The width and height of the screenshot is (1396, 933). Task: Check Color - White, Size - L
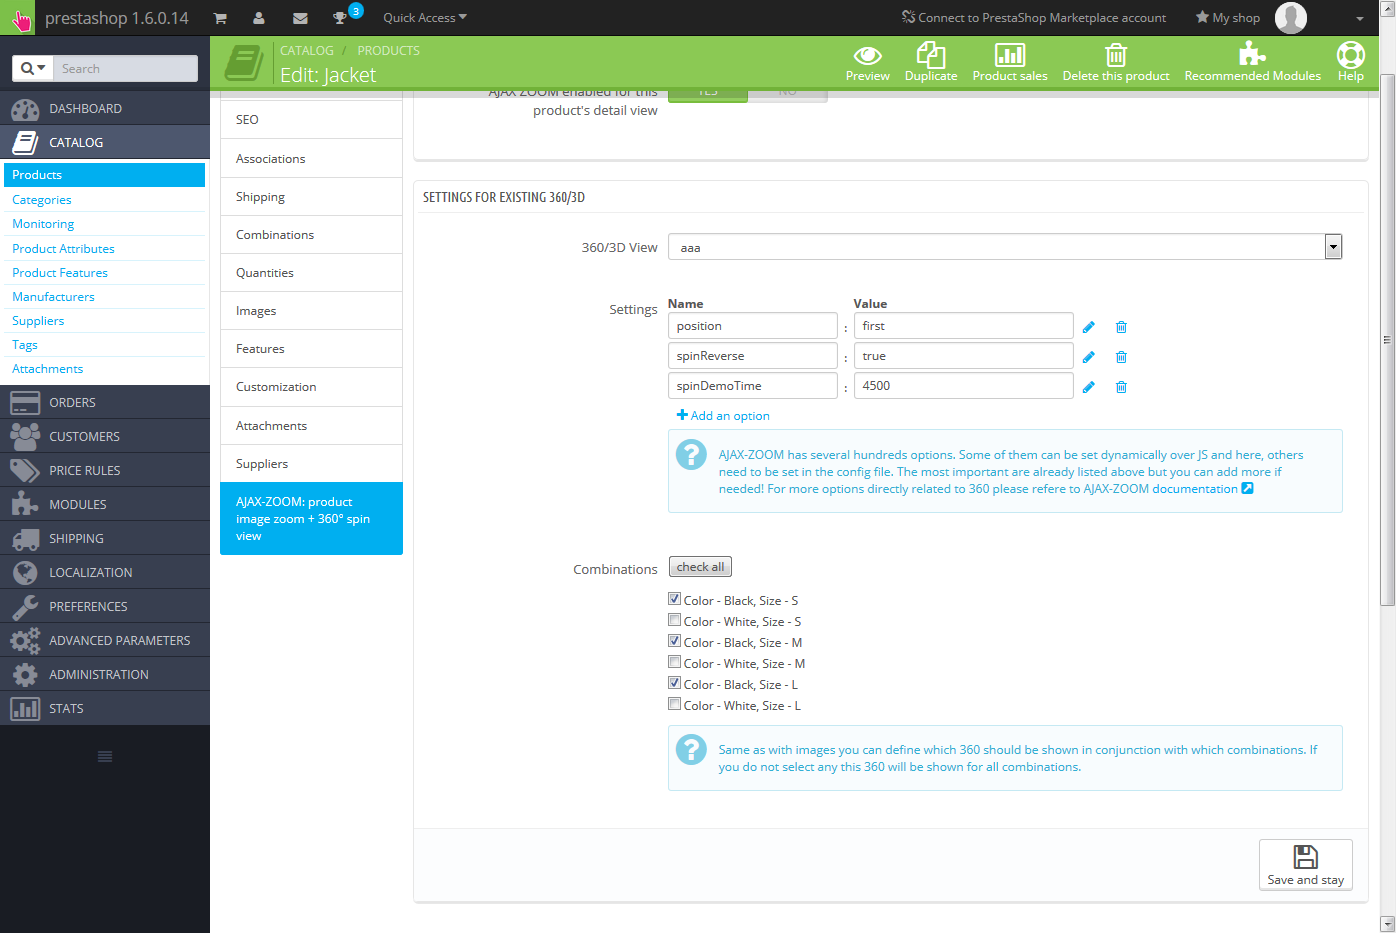[675, 704]
